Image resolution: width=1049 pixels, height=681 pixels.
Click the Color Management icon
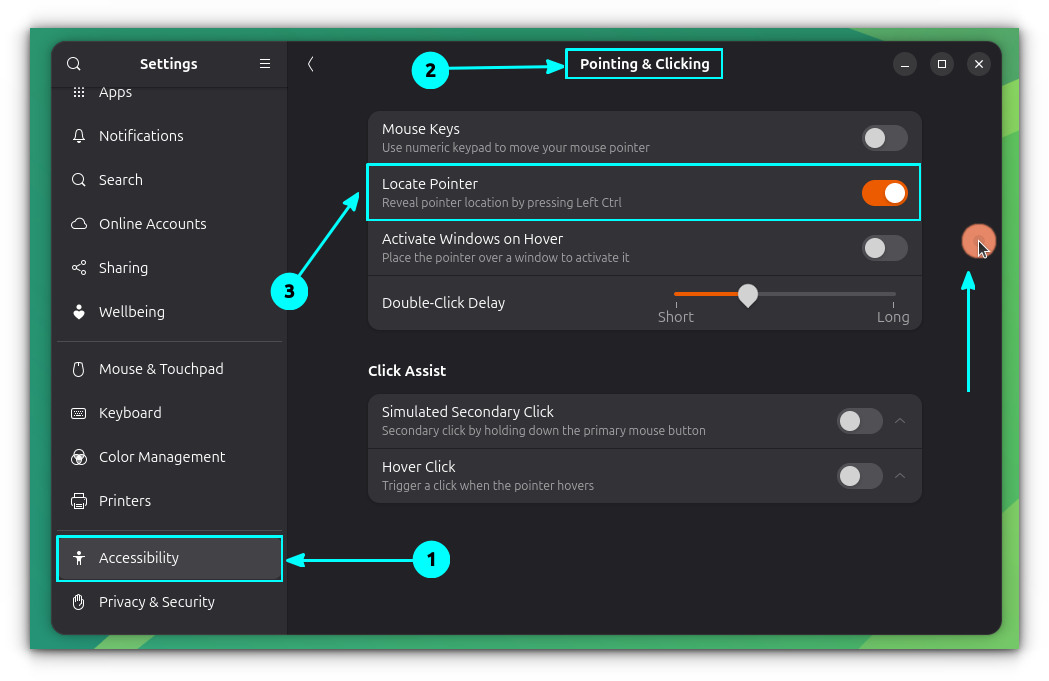pos(79,457)
